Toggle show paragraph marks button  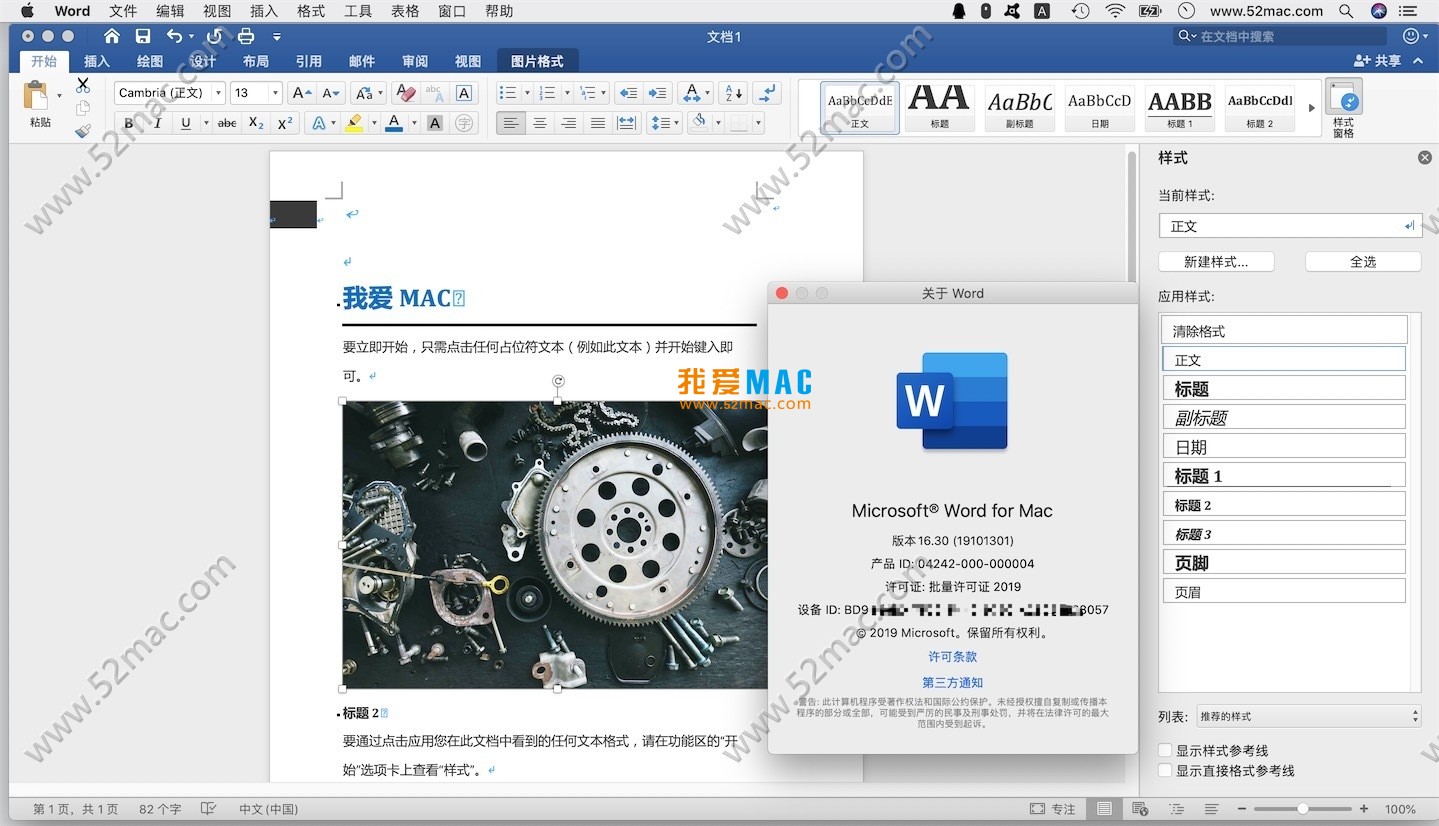point(767,93)
